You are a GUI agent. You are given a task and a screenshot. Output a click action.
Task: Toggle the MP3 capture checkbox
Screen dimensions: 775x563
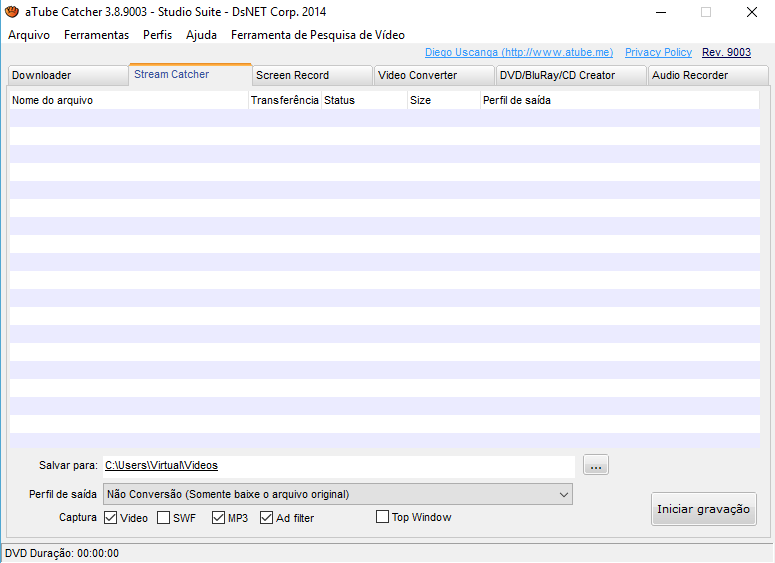click(x=218, y=518)
